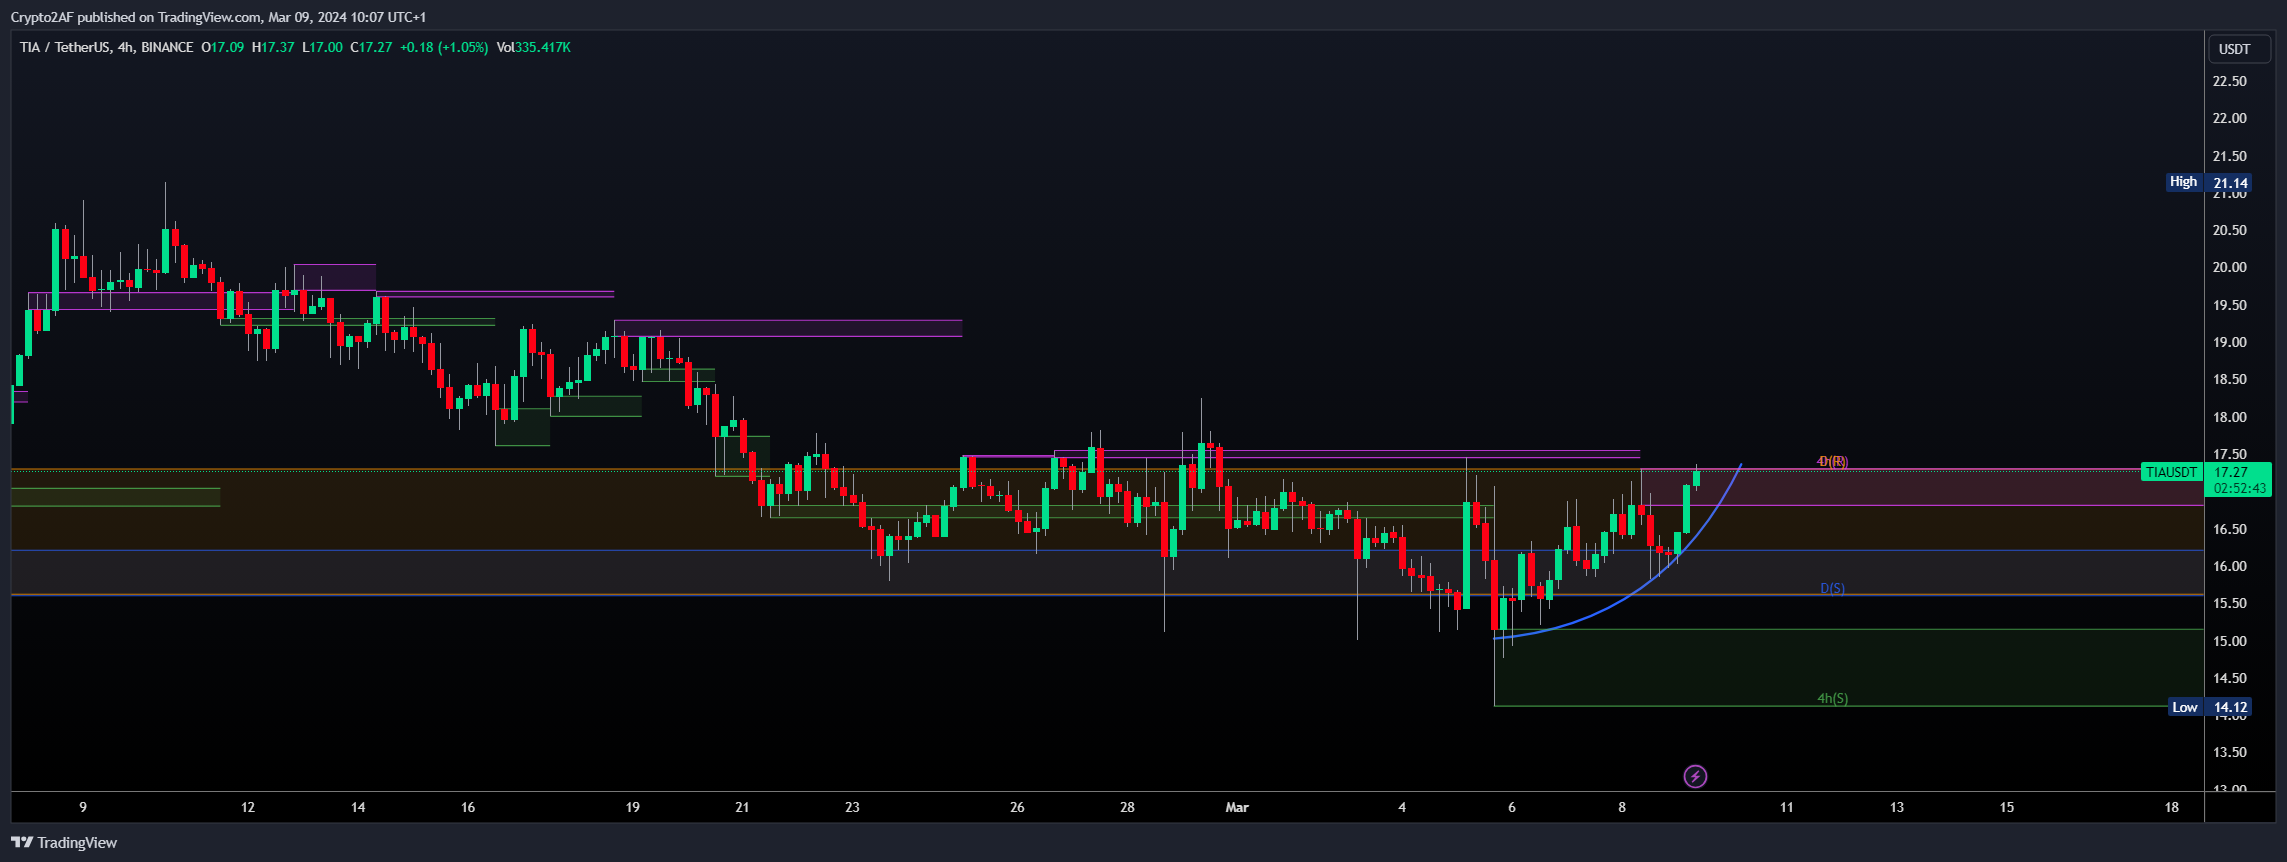The height and width of the screenshot is (862, 2287).
Task: Click the date 21 on the time axis
Action: (742, 807)
